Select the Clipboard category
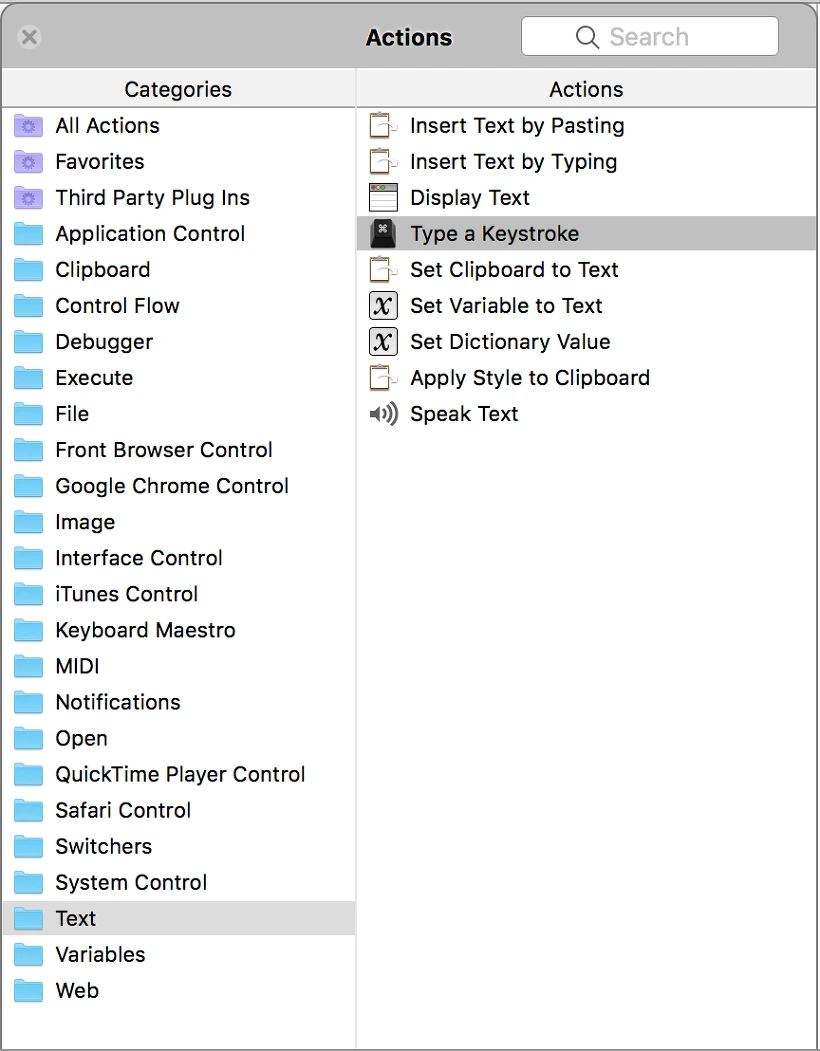Screen dimensions: 820x1051 coord(178,269)
